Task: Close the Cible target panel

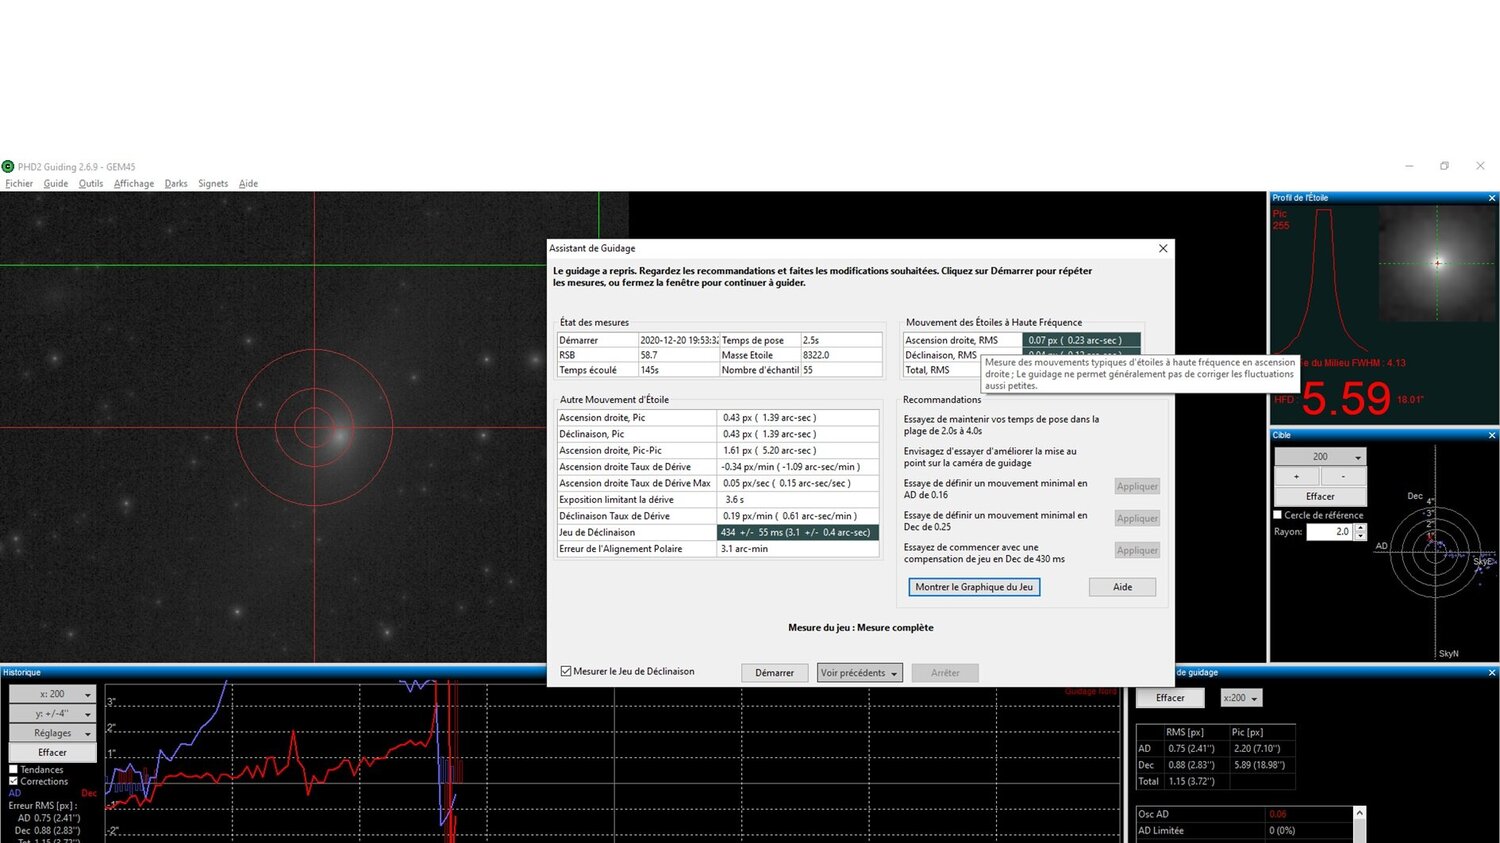Action: point(1491,435)
